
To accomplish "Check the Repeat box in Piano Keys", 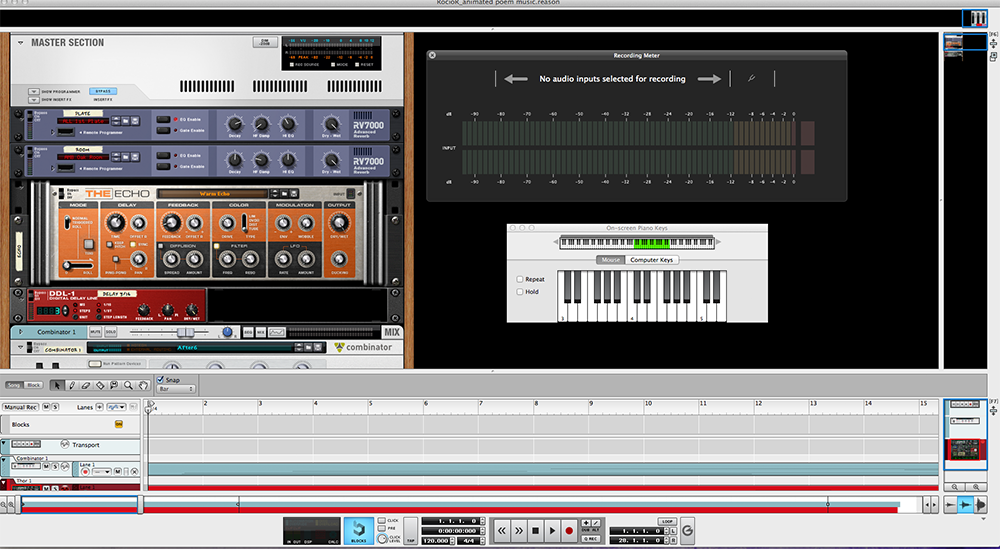I will coord(520,279).
